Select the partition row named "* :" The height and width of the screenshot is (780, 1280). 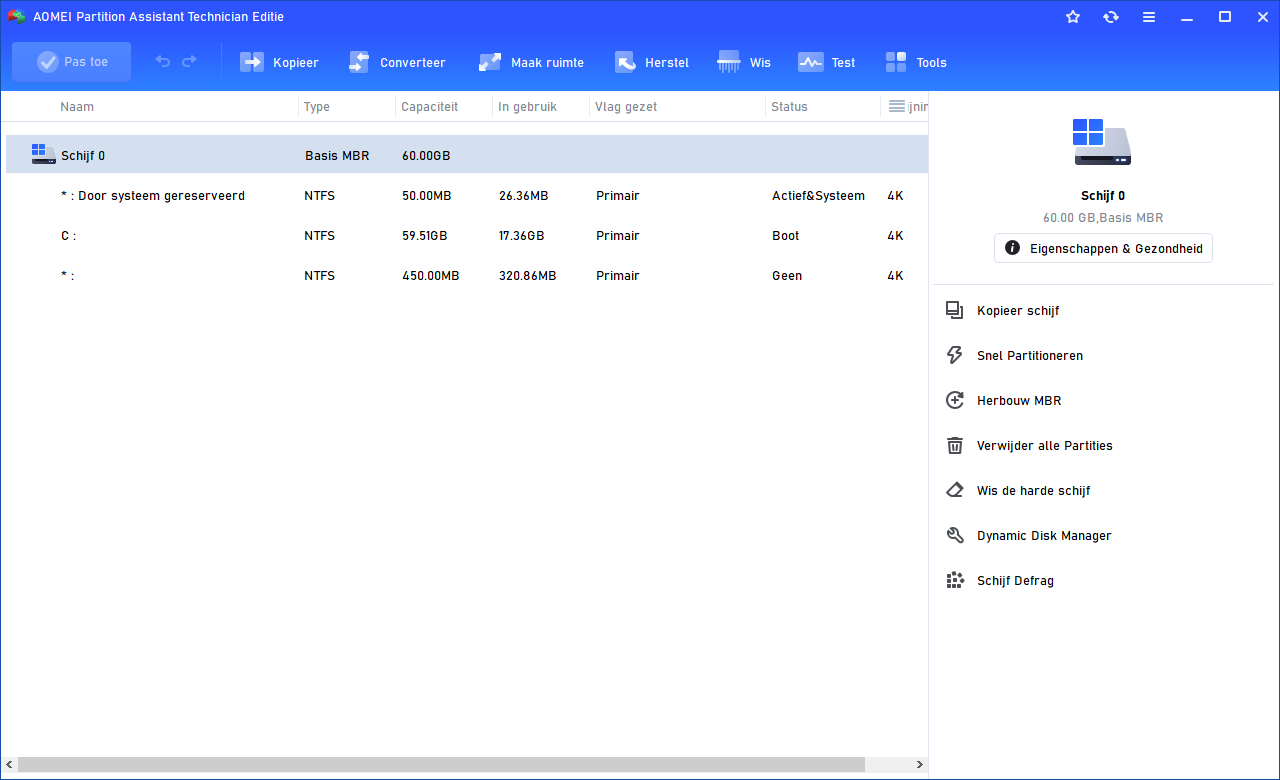(x=467, y=276)
